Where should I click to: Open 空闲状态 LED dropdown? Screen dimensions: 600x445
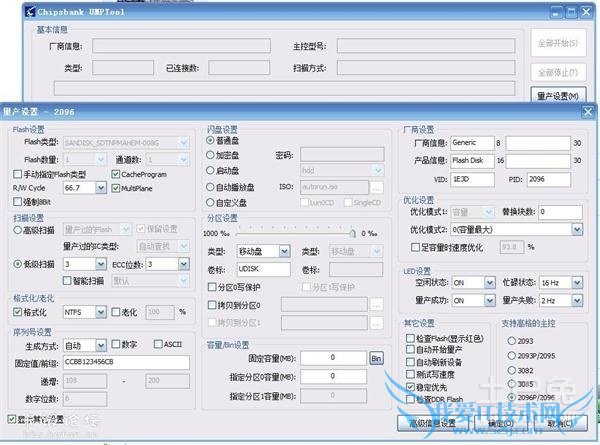click(489, 283)
